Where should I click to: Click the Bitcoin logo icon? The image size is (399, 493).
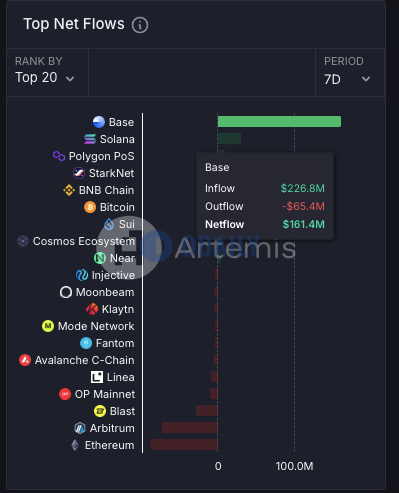click(90, 207)
